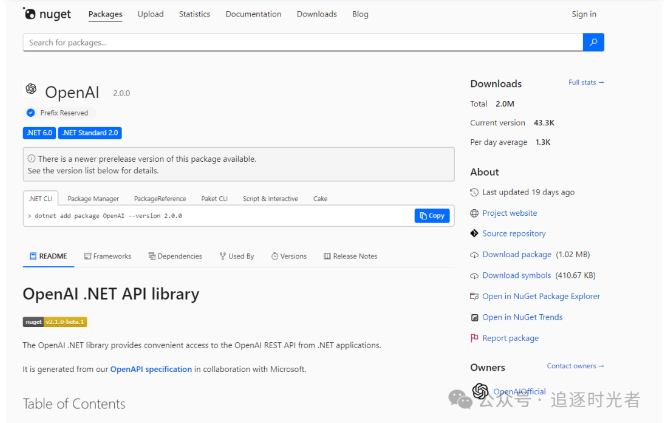This screenshot has height=423, width=664.
Task: Click the OpenAIOfficial owner avatar
Action: [x=481, y=391]
